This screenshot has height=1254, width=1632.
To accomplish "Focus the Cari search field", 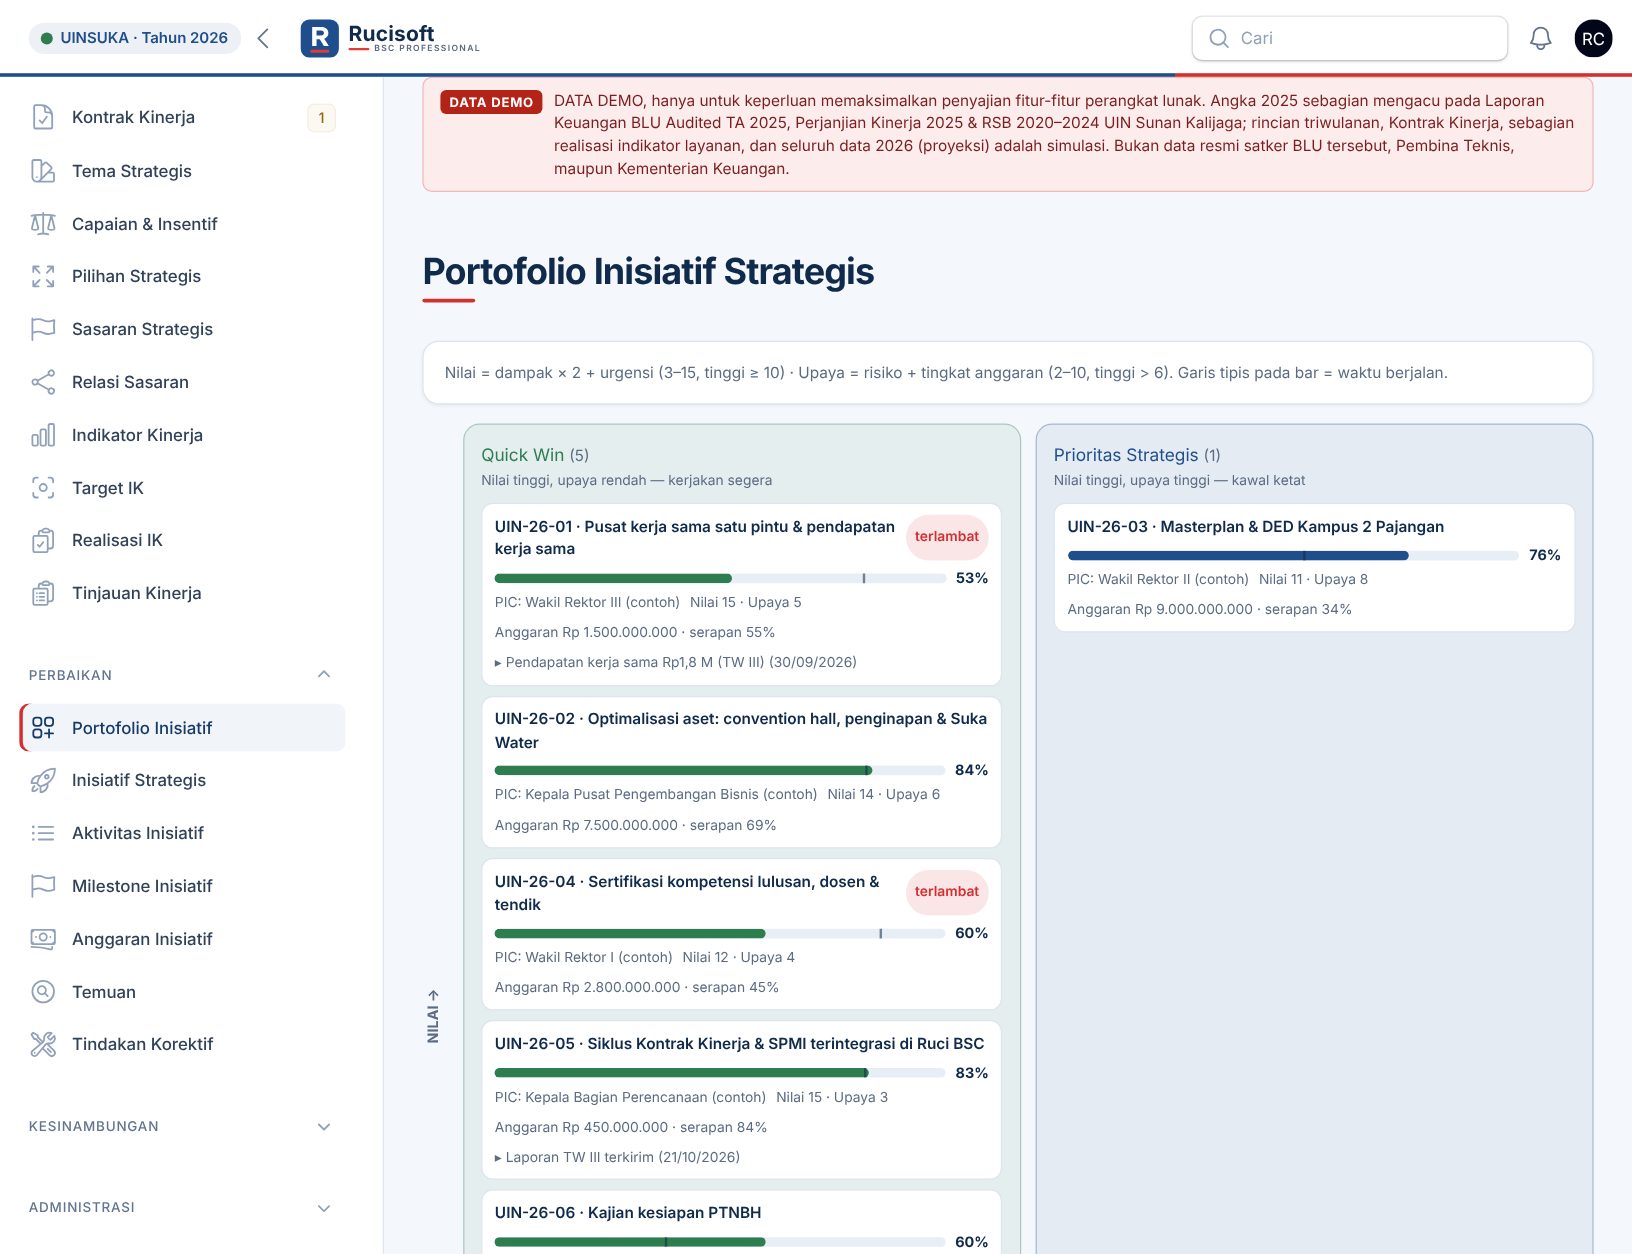I will 1349,38.
